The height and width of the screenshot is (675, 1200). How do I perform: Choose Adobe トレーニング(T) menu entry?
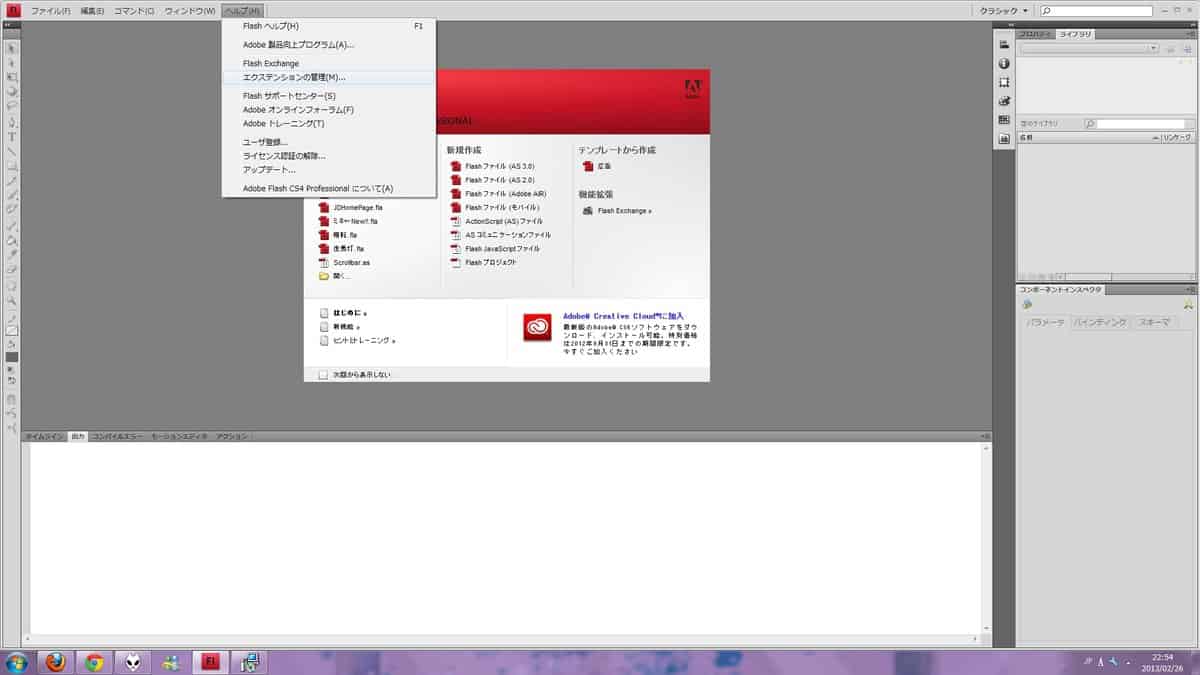click(329, 124)
